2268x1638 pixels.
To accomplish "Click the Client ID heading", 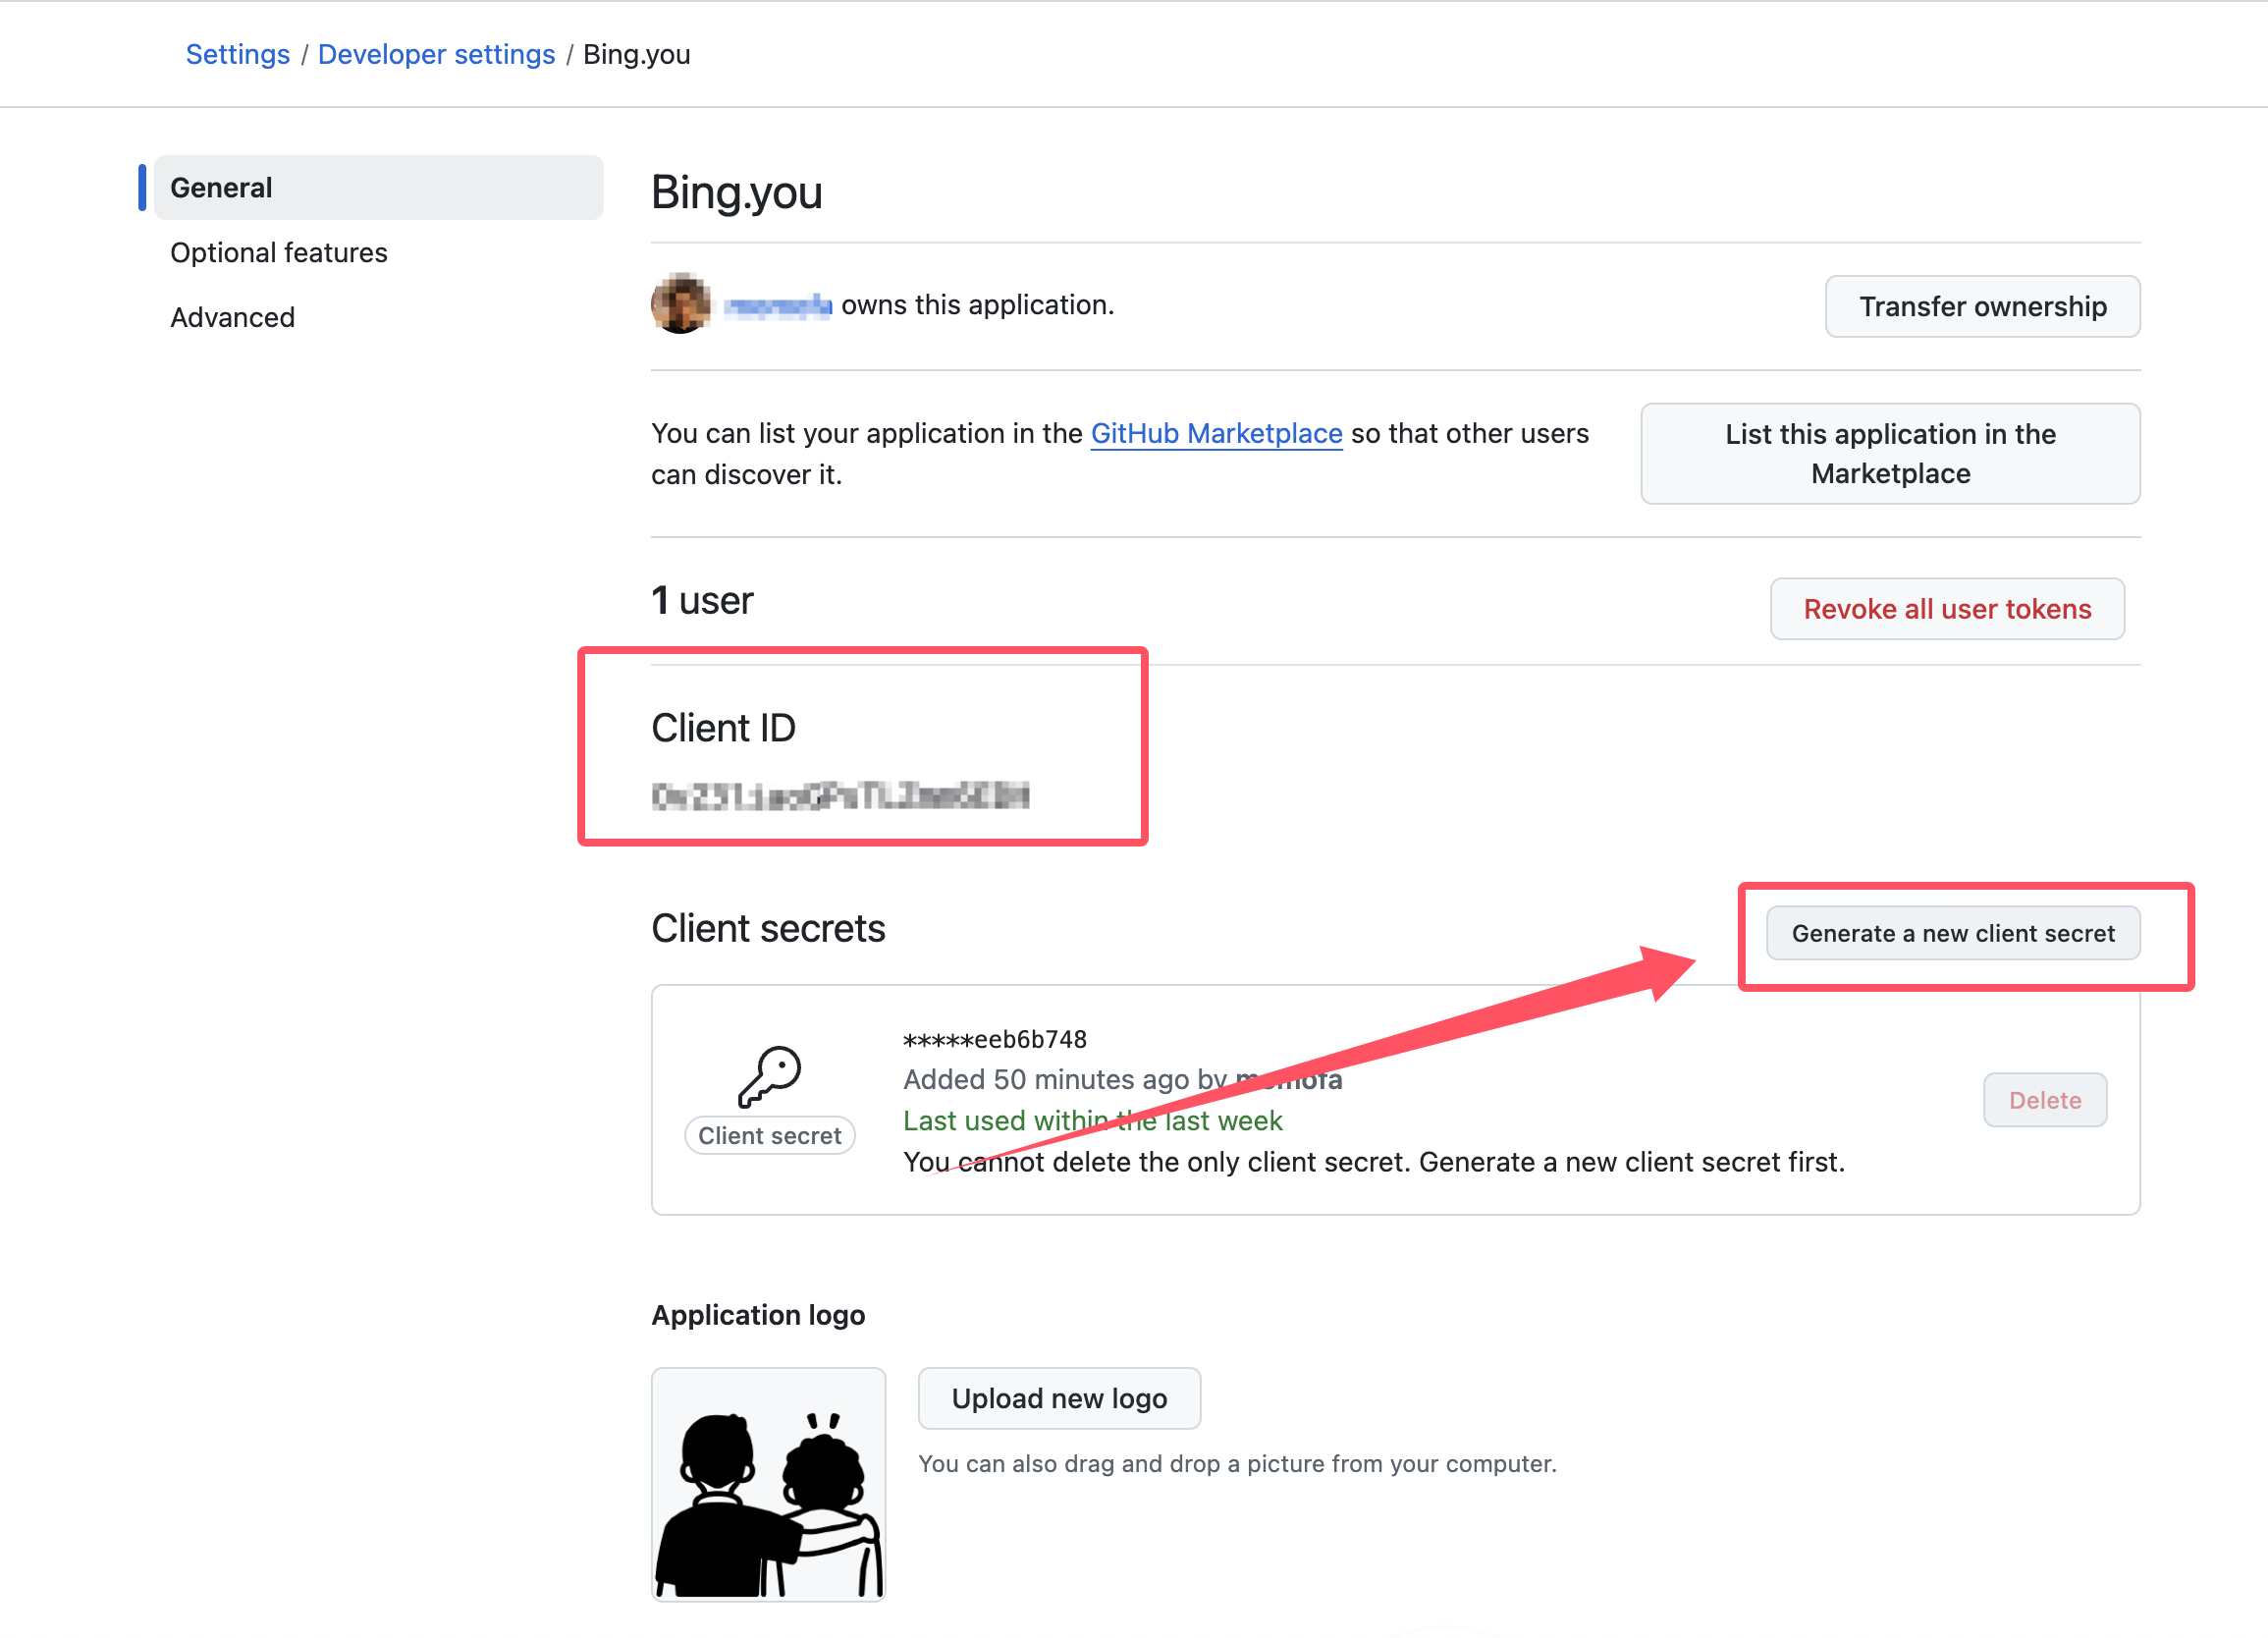I will click(723, 727).
